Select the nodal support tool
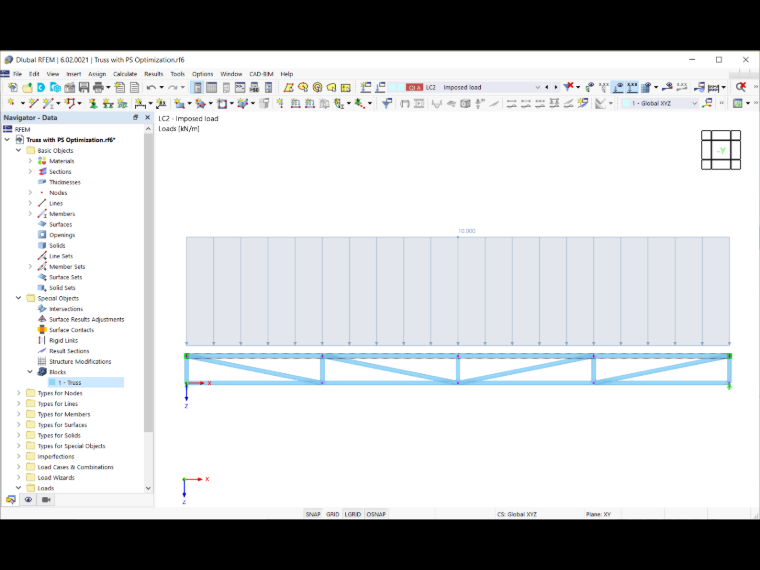760x570 pixels. (x=93, y=103)
